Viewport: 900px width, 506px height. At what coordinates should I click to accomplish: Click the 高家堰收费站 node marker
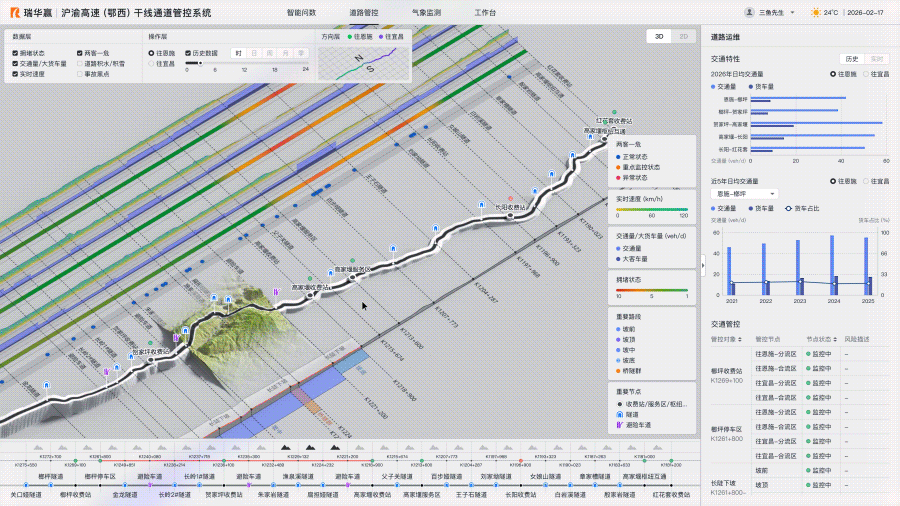click(x=311, y=295)
